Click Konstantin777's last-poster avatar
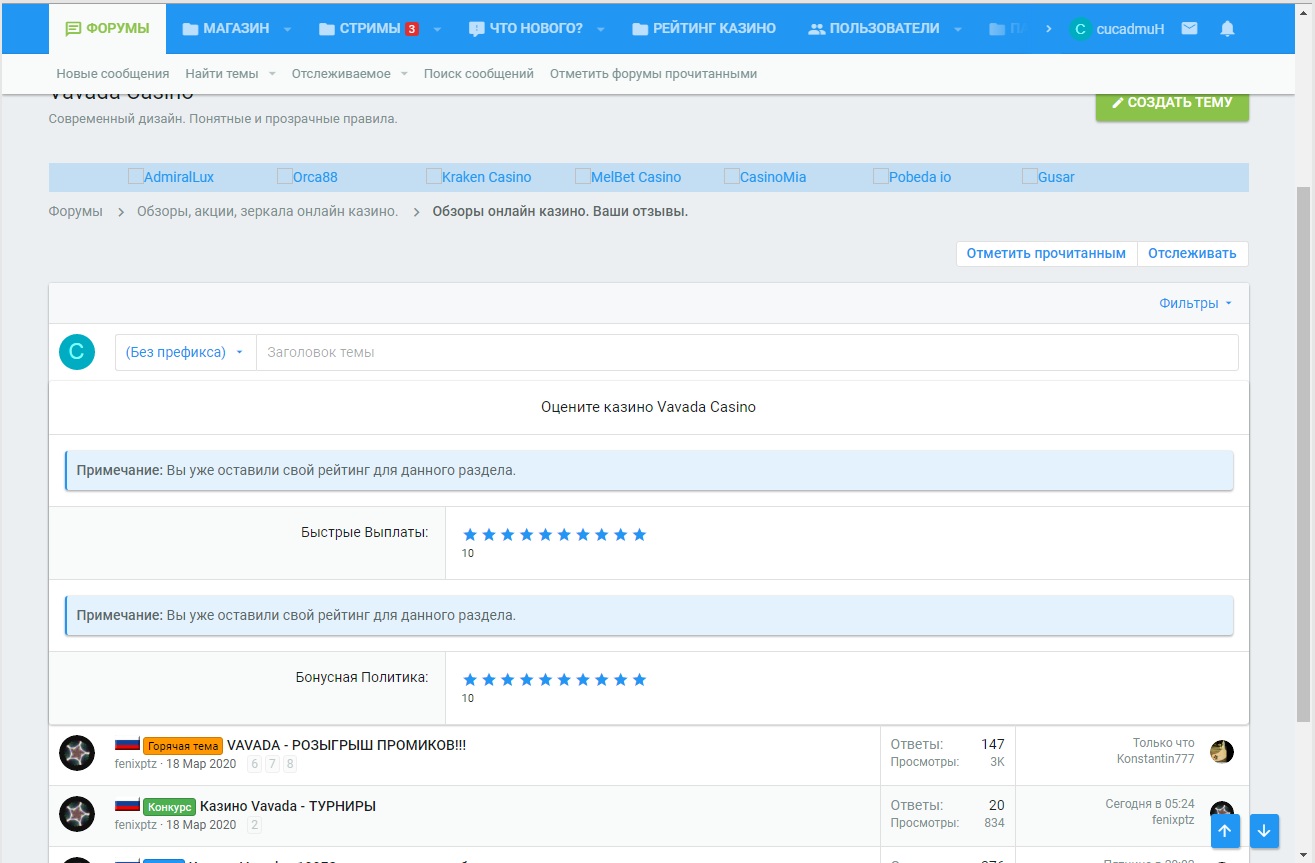 tap(1221, 752)
